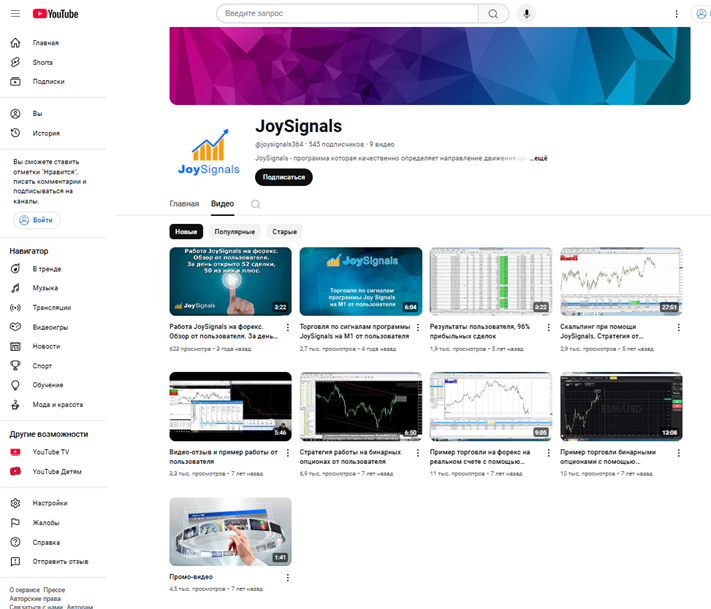Click the channel search magnifier icon
The width and height of the screenshot is (711, 609).
[x=256, y=204]
